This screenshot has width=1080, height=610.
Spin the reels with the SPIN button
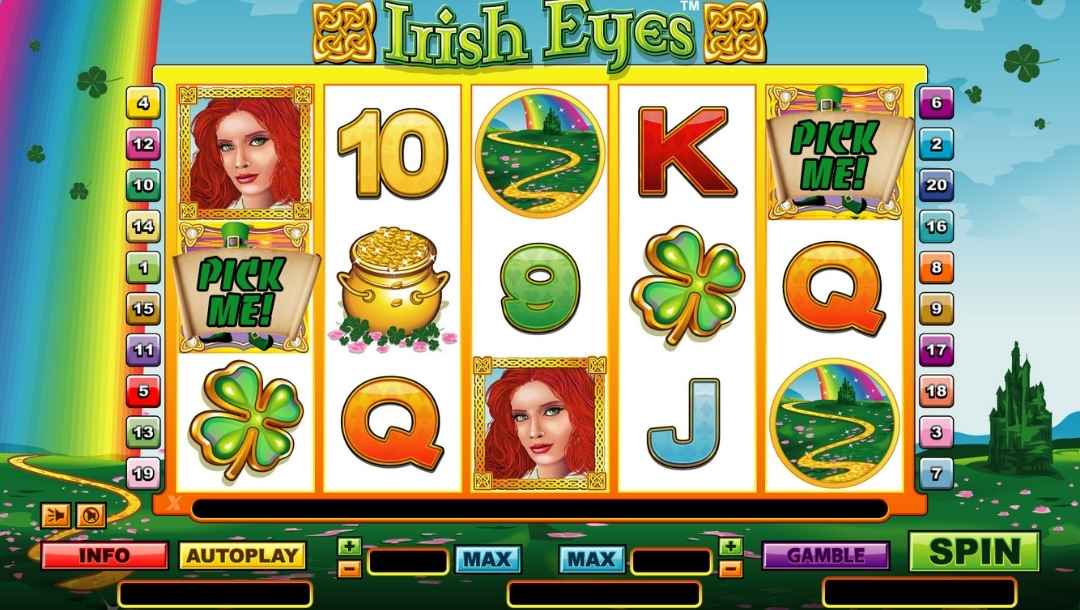(x=974, y=552)
